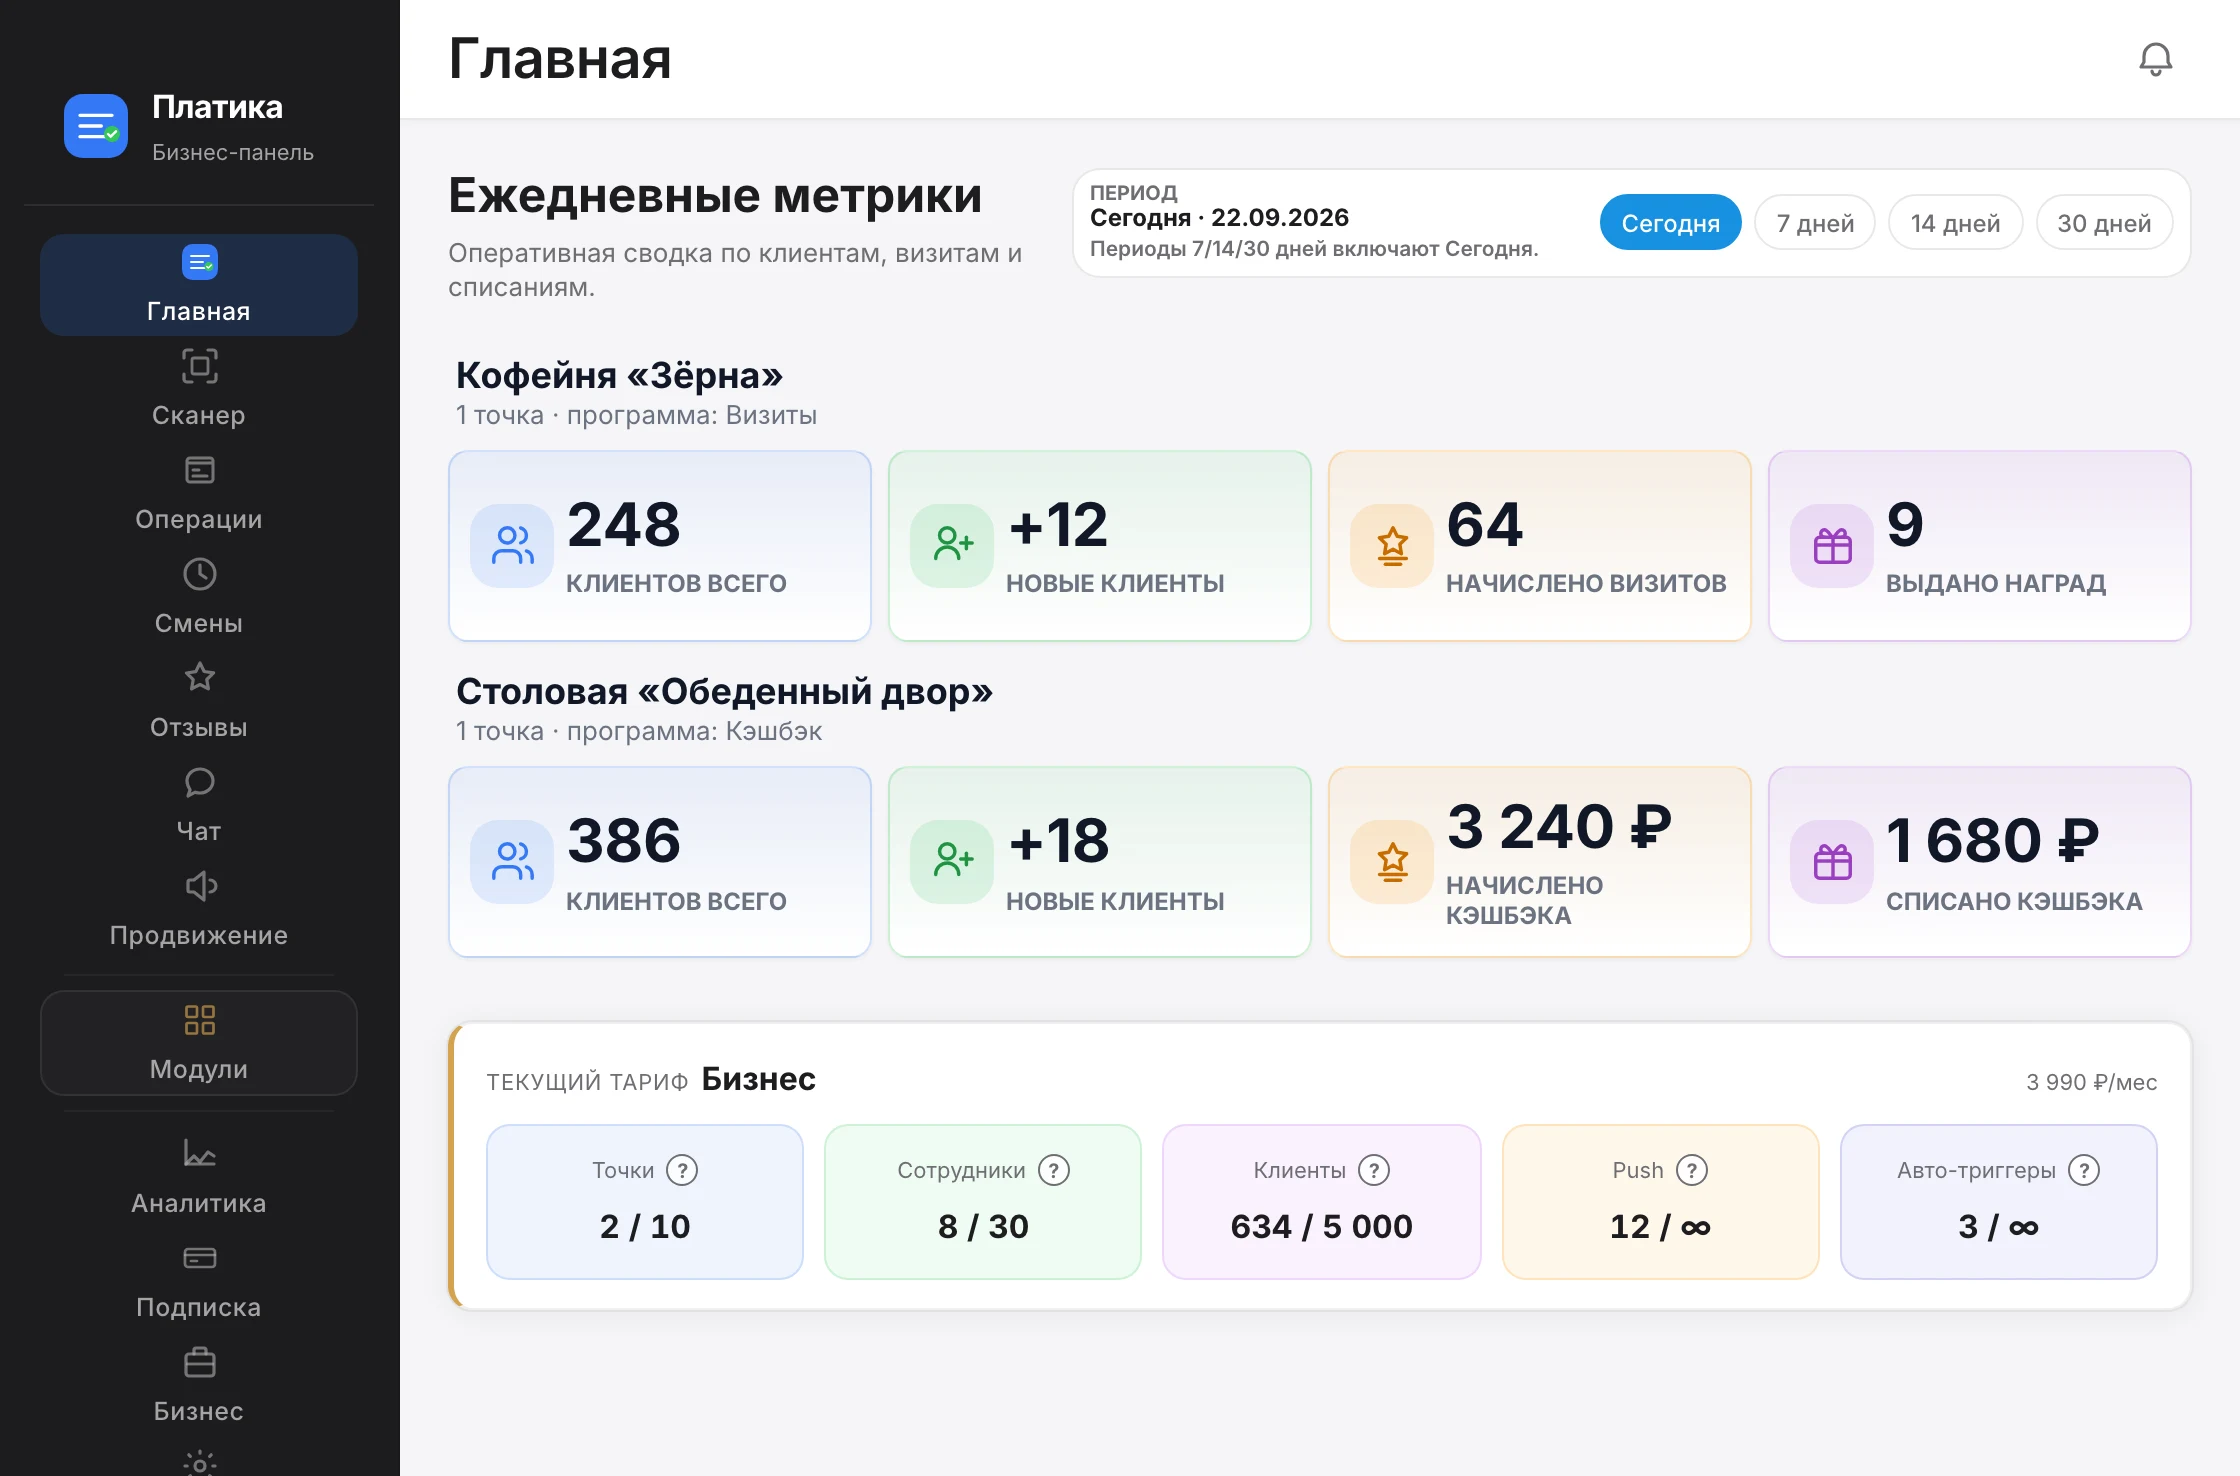
Task: Click new-user icon on +18 card
Action: pos(952,862)
